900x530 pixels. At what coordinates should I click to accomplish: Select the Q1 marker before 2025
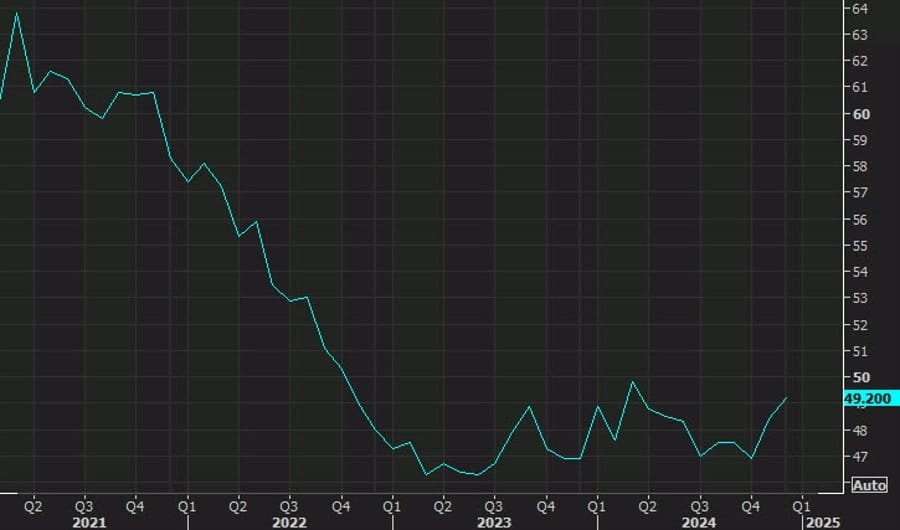[802, 504]
